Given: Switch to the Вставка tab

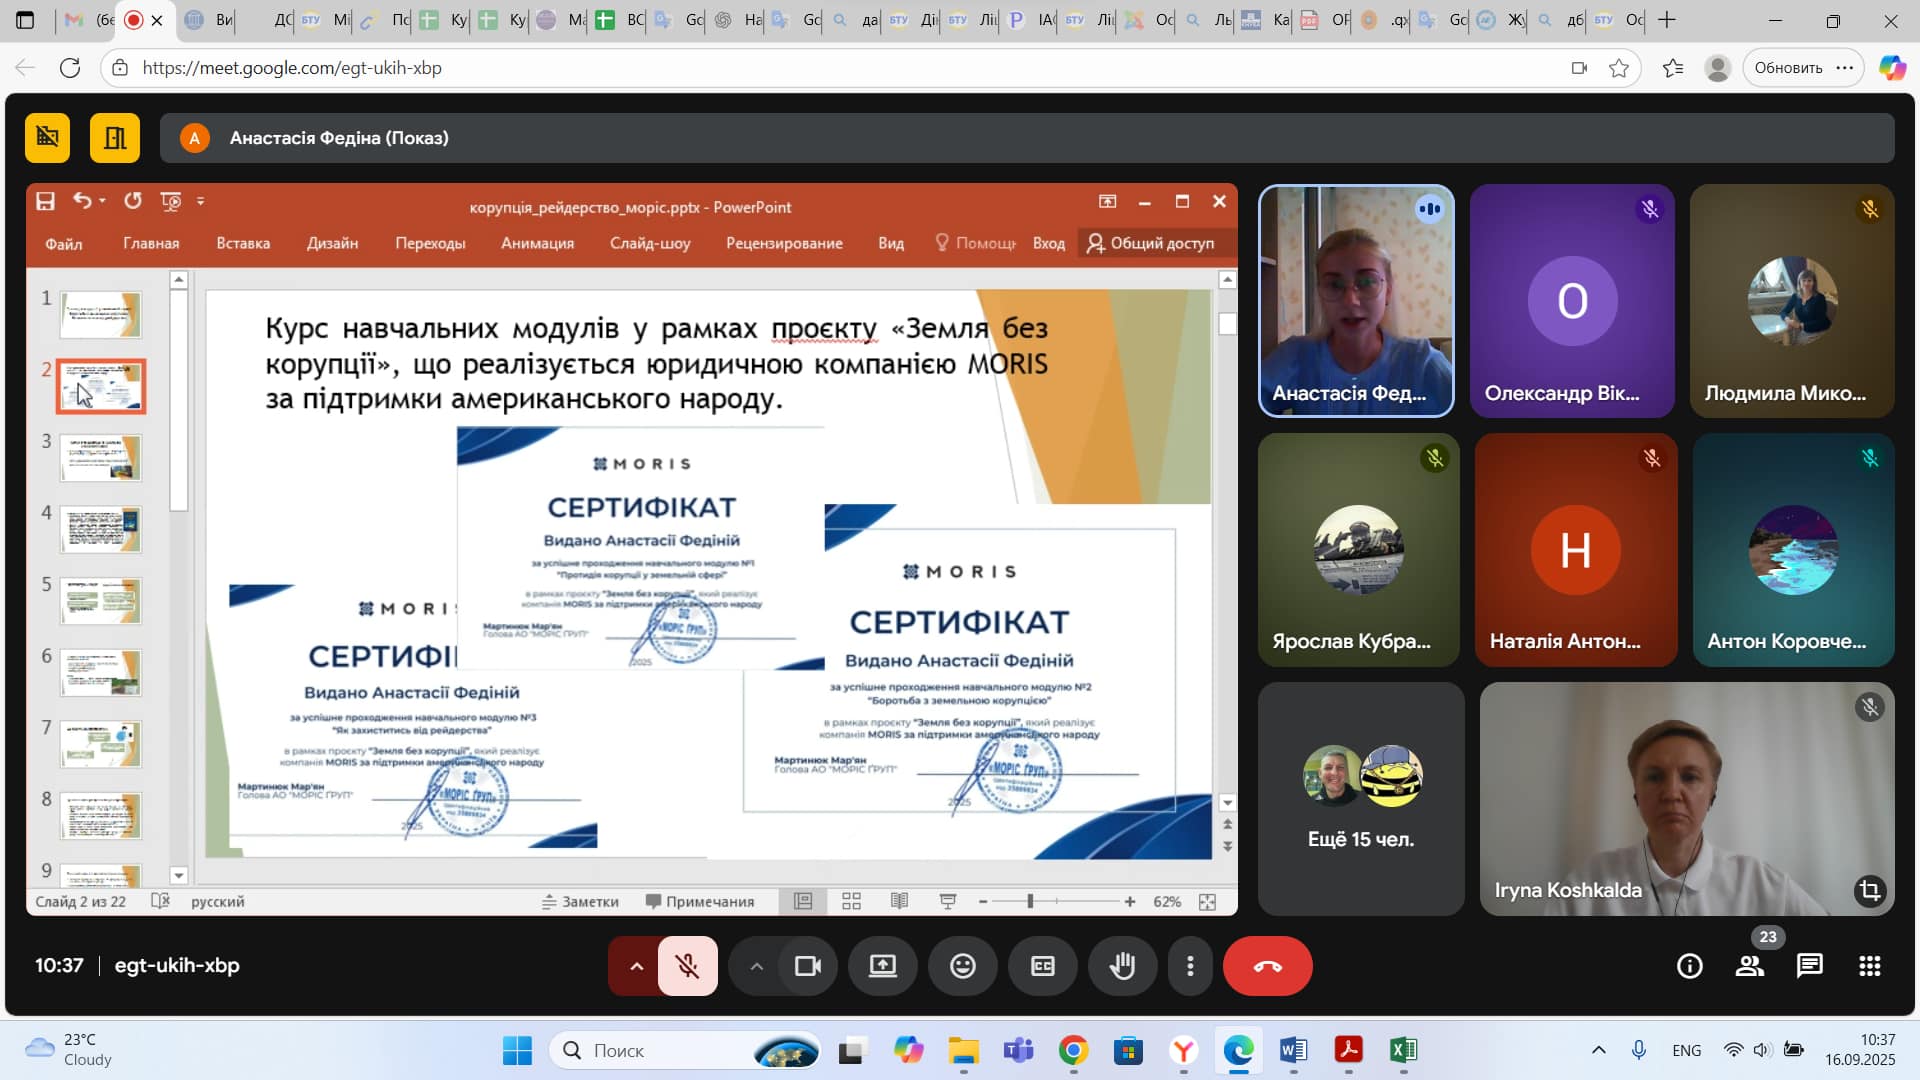Looking at the screenshot, I should point(243,243).
